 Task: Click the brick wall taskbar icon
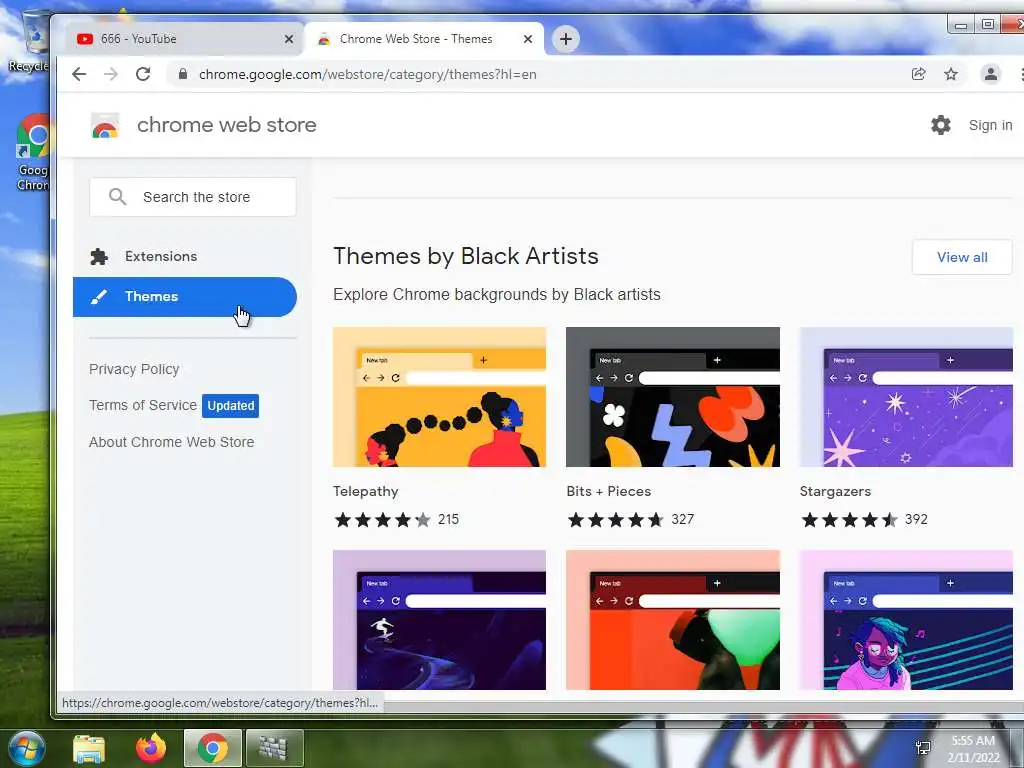tap(274, 748)
